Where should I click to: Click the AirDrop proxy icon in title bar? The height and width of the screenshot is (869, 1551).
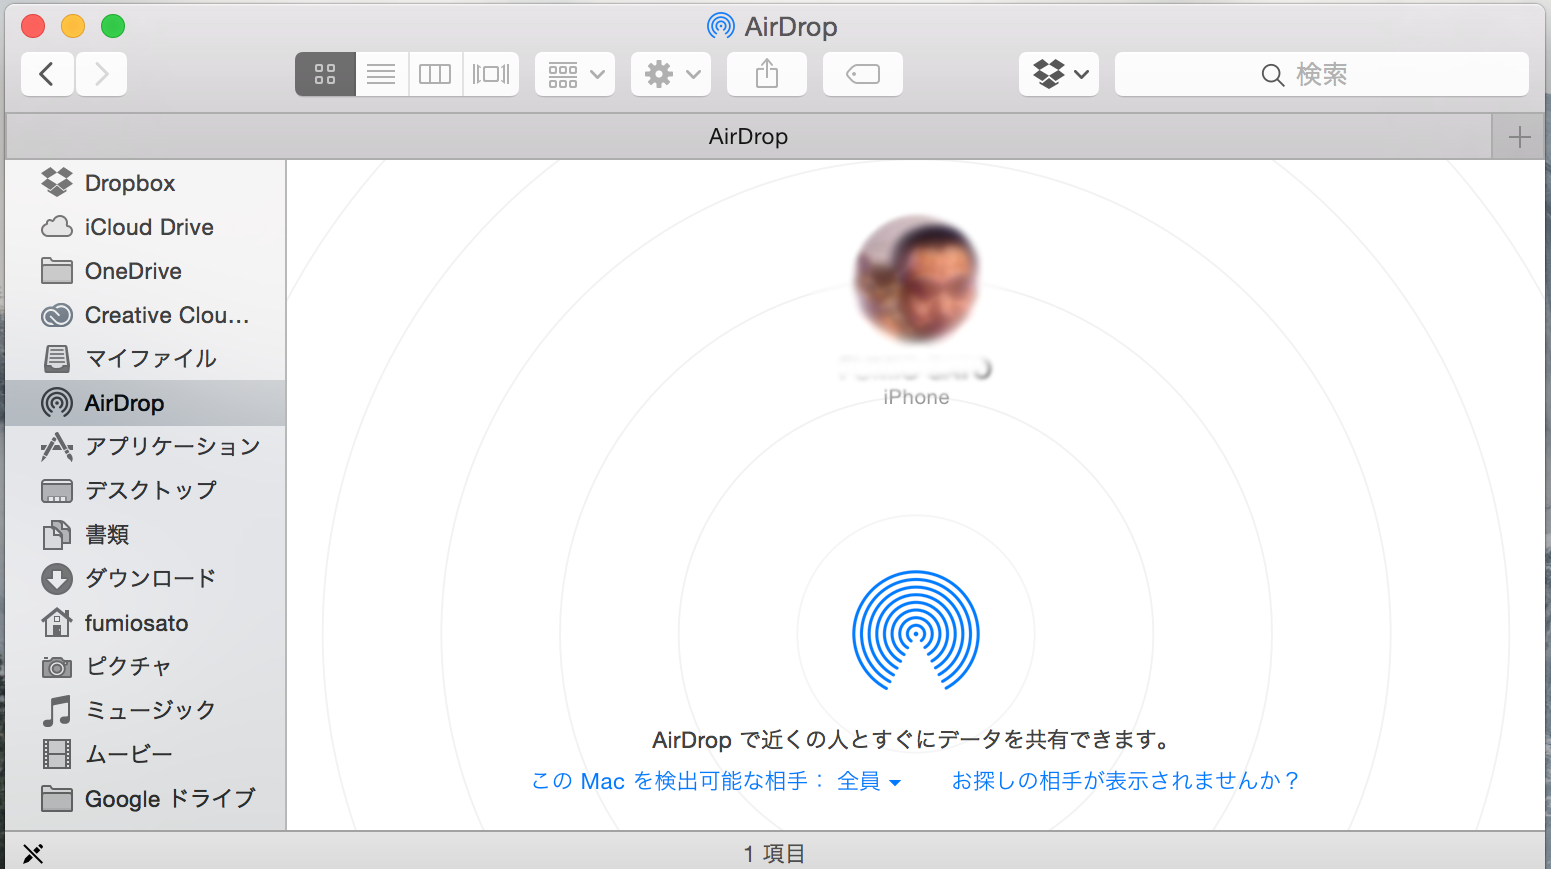720,26
